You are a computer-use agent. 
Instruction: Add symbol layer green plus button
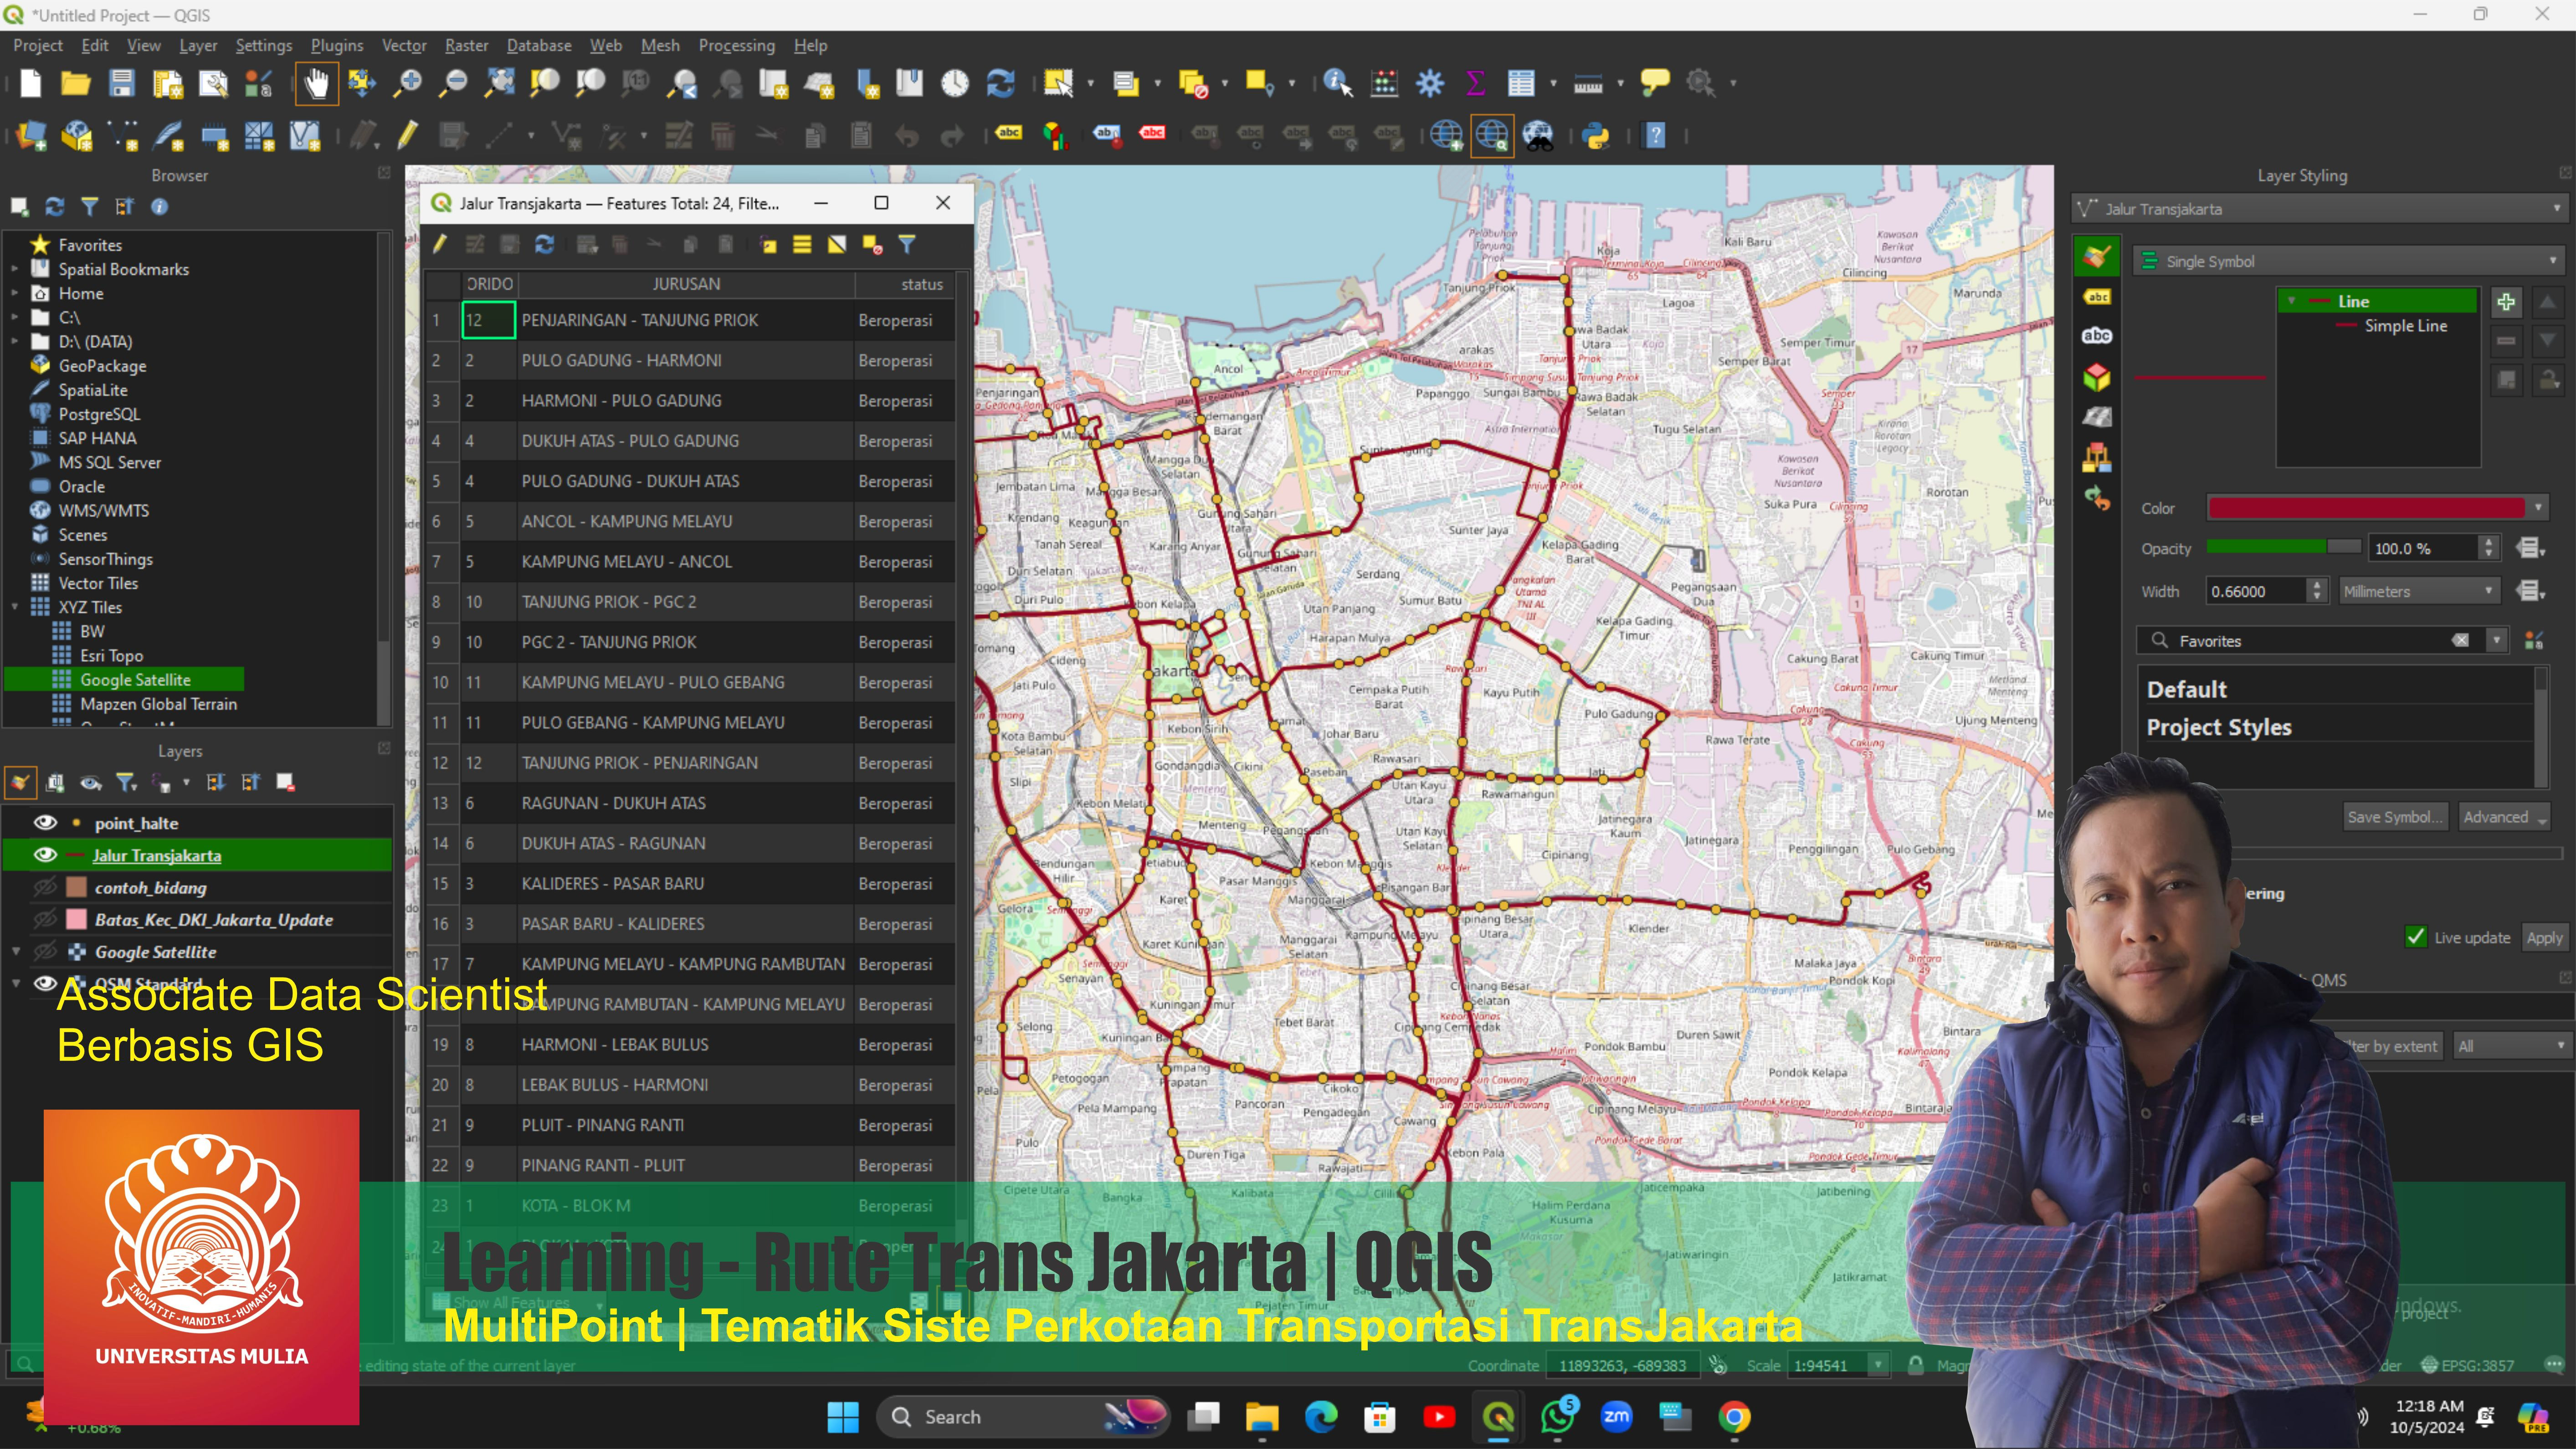pos(2506,302)
